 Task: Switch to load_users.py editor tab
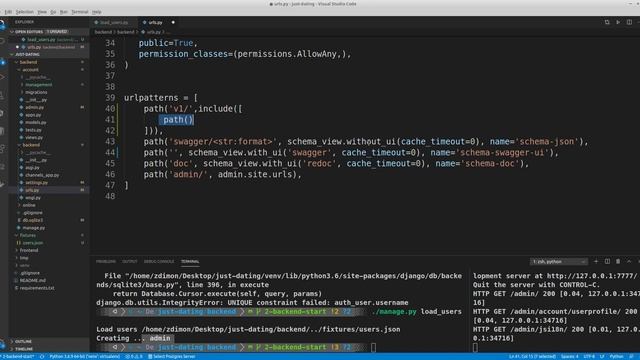point(113,22)
